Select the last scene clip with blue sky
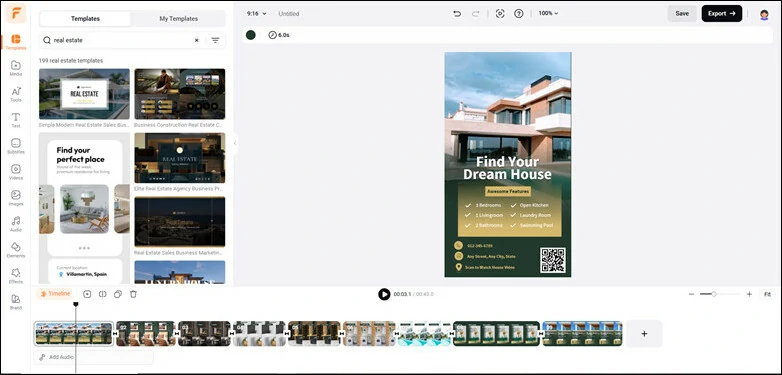The width and height of the screenshot is (782, 375). point(582,334)
